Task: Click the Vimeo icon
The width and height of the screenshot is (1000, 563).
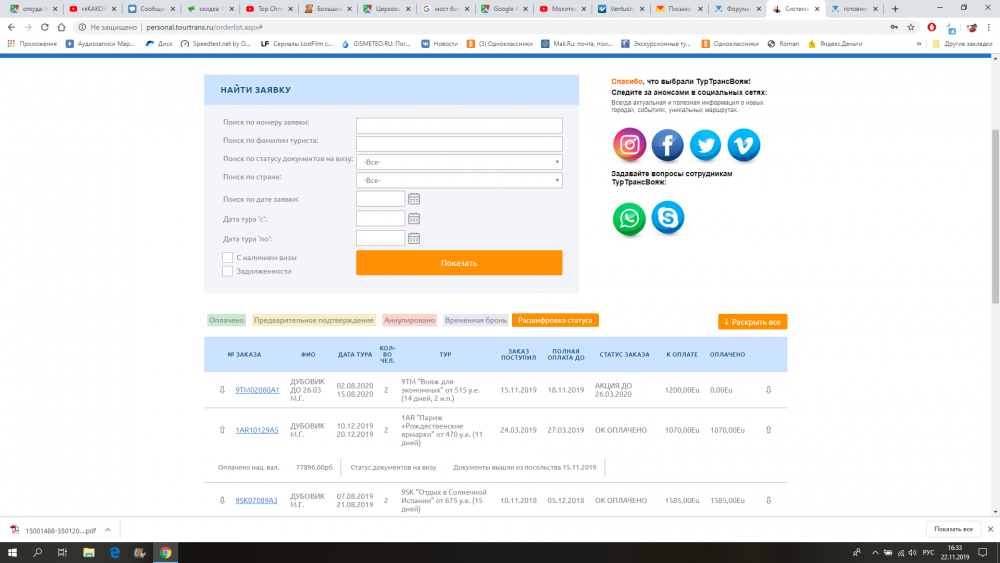Action: click(744, 146)
